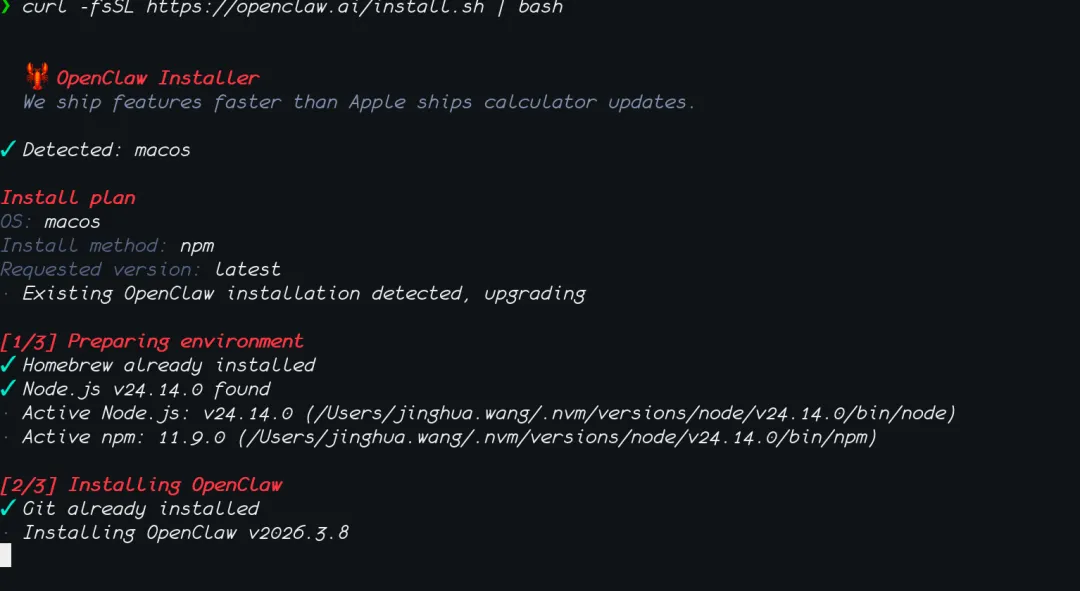Screen dimensions: 1080x591
Task: Click the checkmark before Node.js v24.14.0 found
Action: (x=8, y=388)
